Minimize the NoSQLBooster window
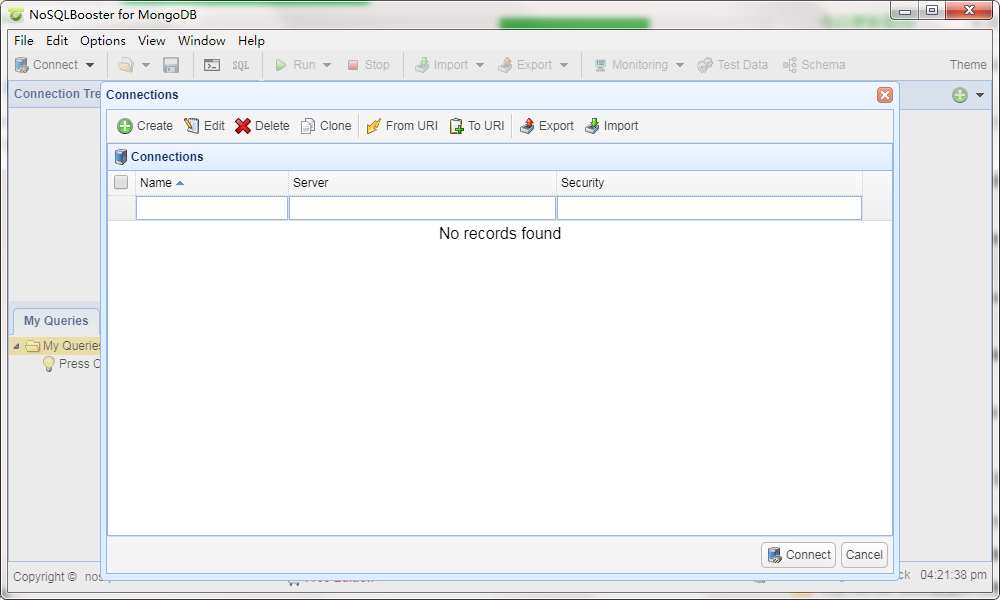1000x600 pixels. point(904,10)
